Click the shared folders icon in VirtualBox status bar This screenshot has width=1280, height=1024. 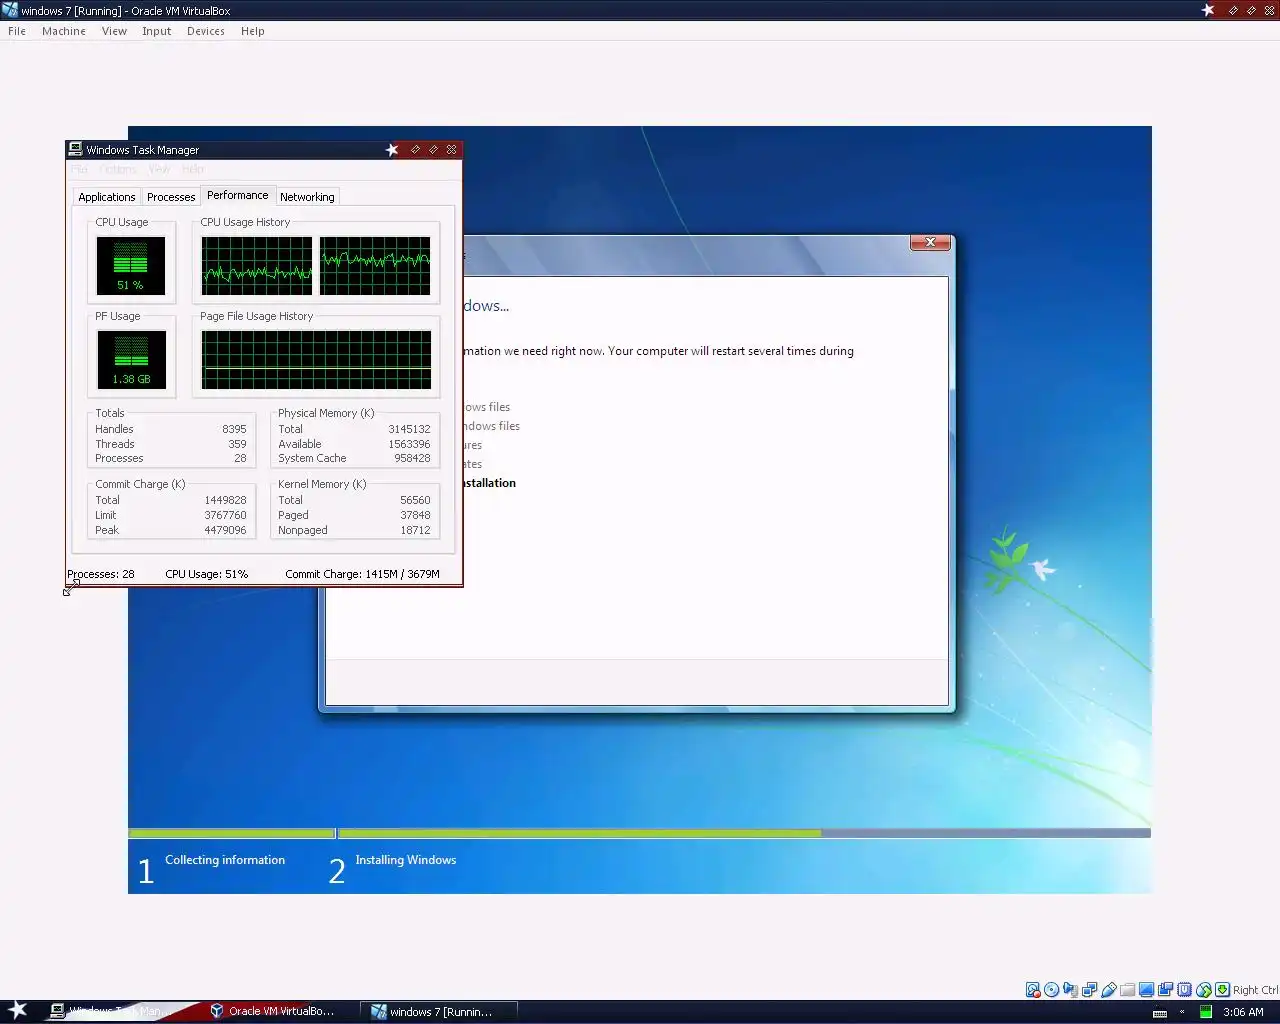(x=1127, y=989)
